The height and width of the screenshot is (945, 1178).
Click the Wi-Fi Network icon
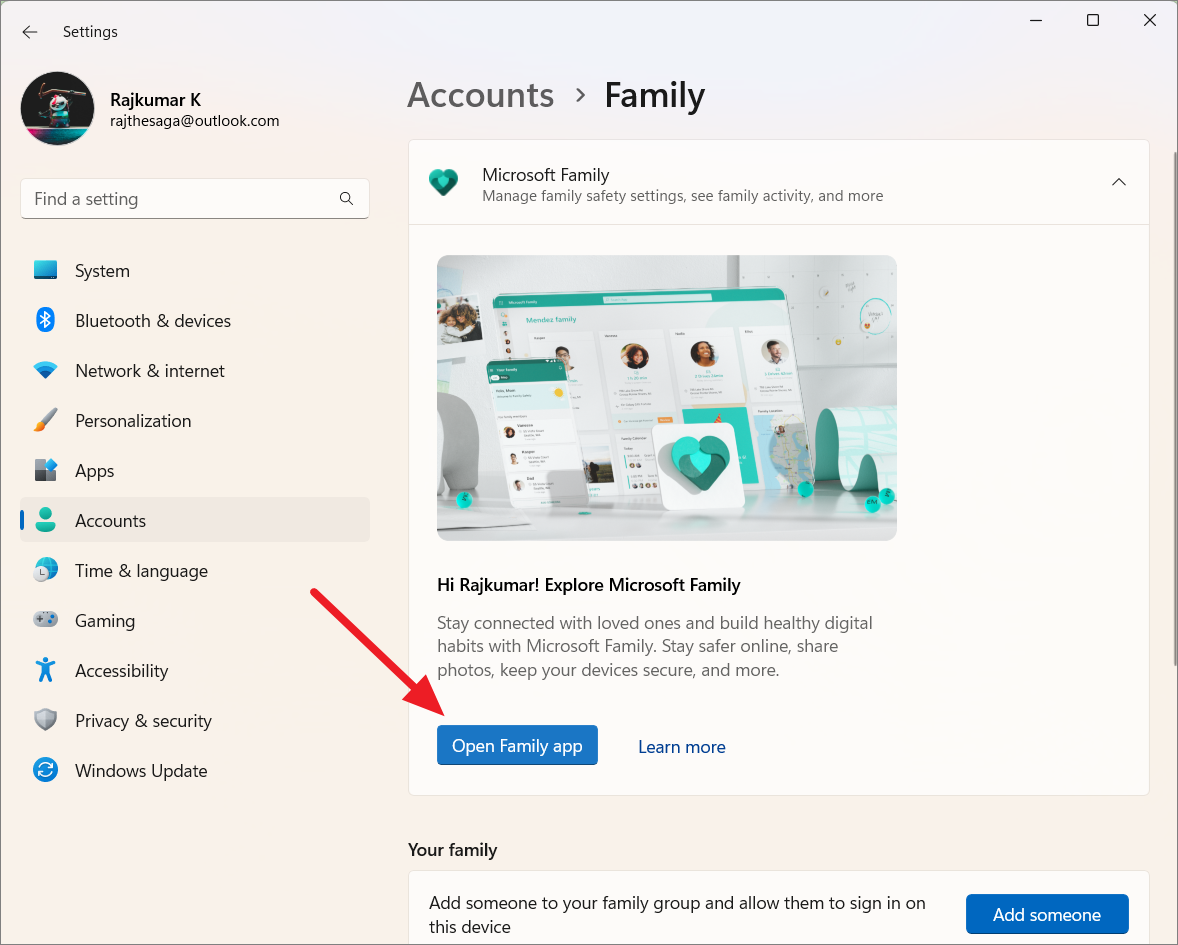[45, 370]
